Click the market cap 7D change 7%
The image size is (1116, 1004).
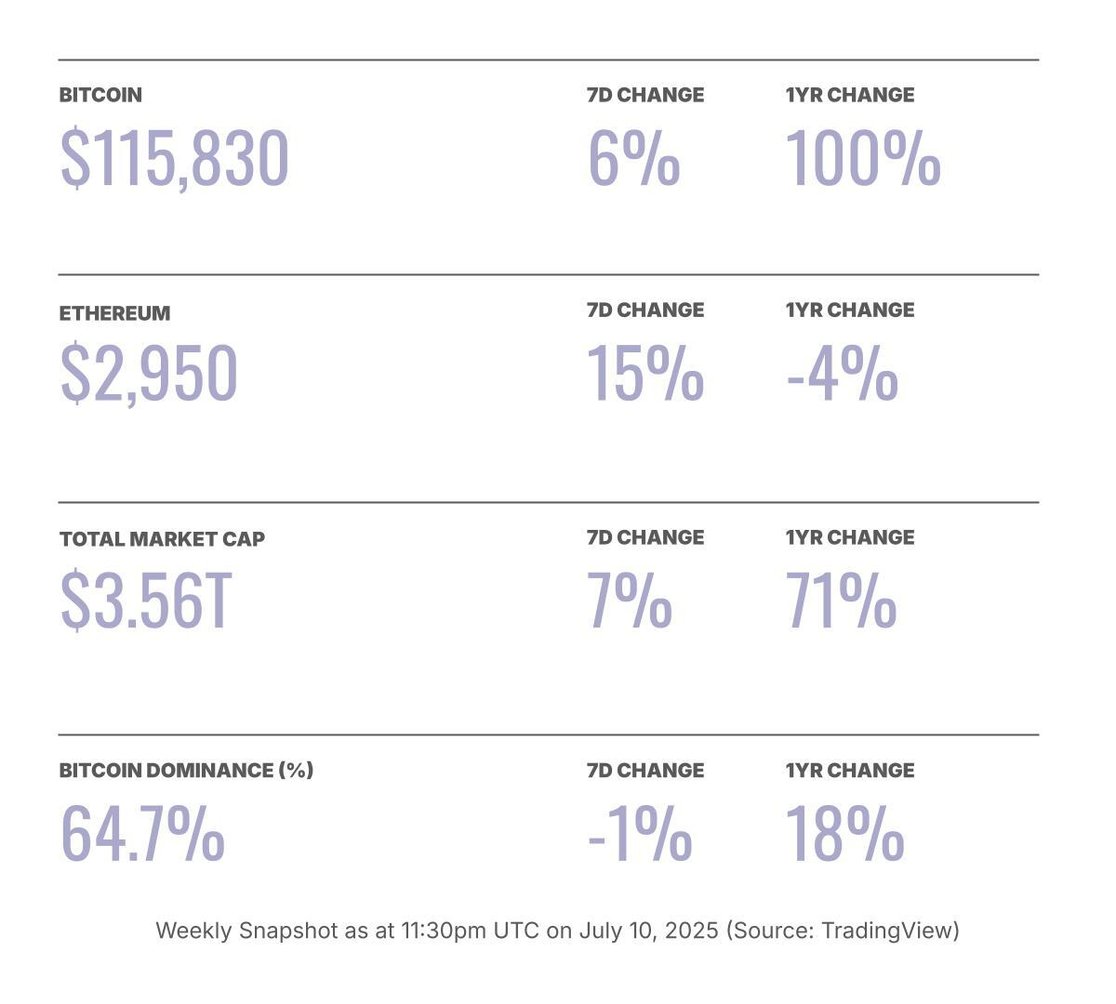629,601
